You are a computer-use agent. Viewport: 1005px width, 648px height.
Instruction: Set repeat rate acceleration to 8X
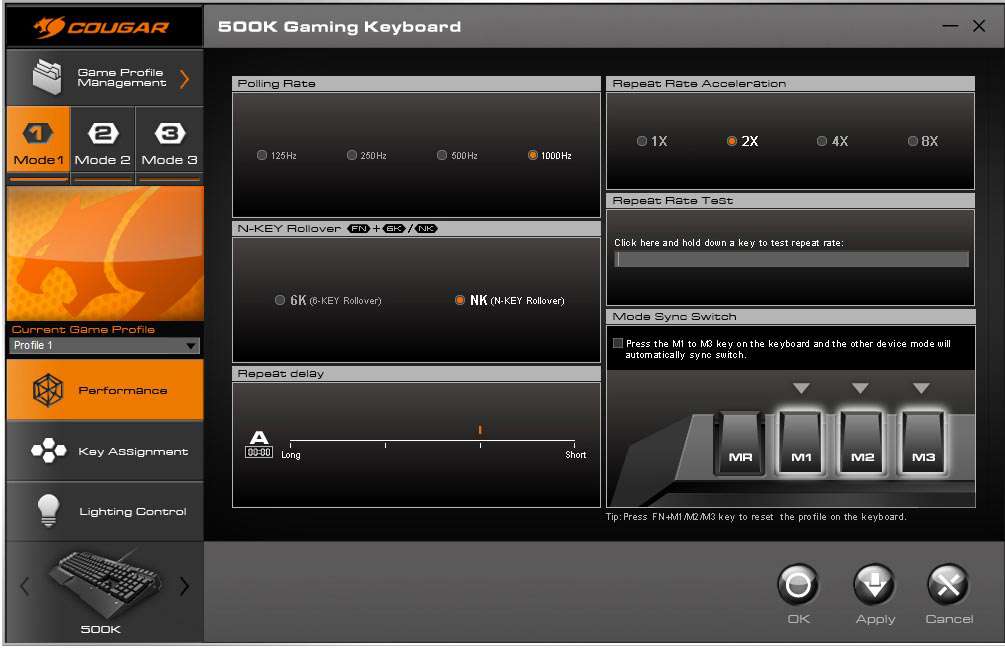point(913,141)
